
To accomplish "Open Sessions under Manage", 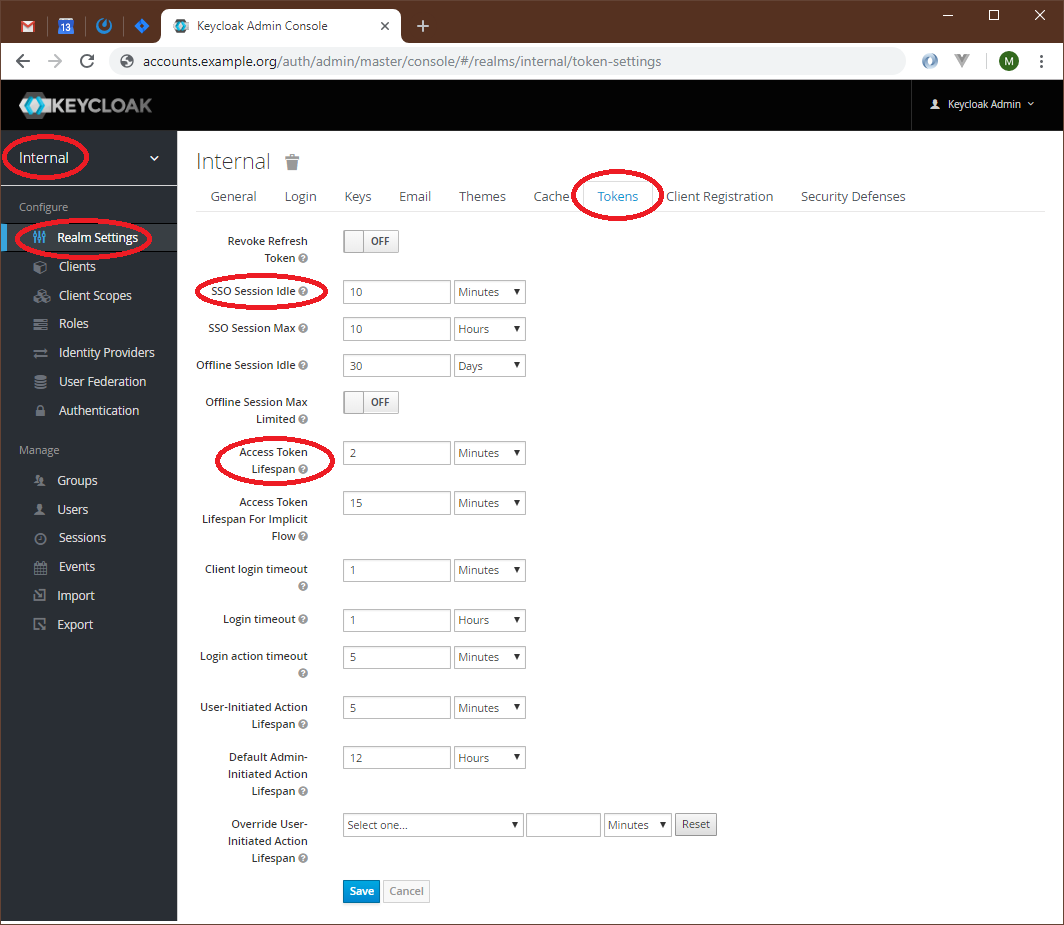I will click(82, 538).
